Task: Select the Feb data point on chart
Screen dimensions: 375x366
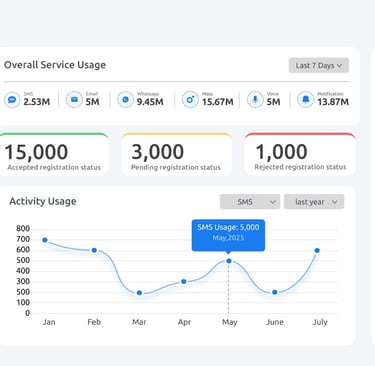Action: (94, 250)
